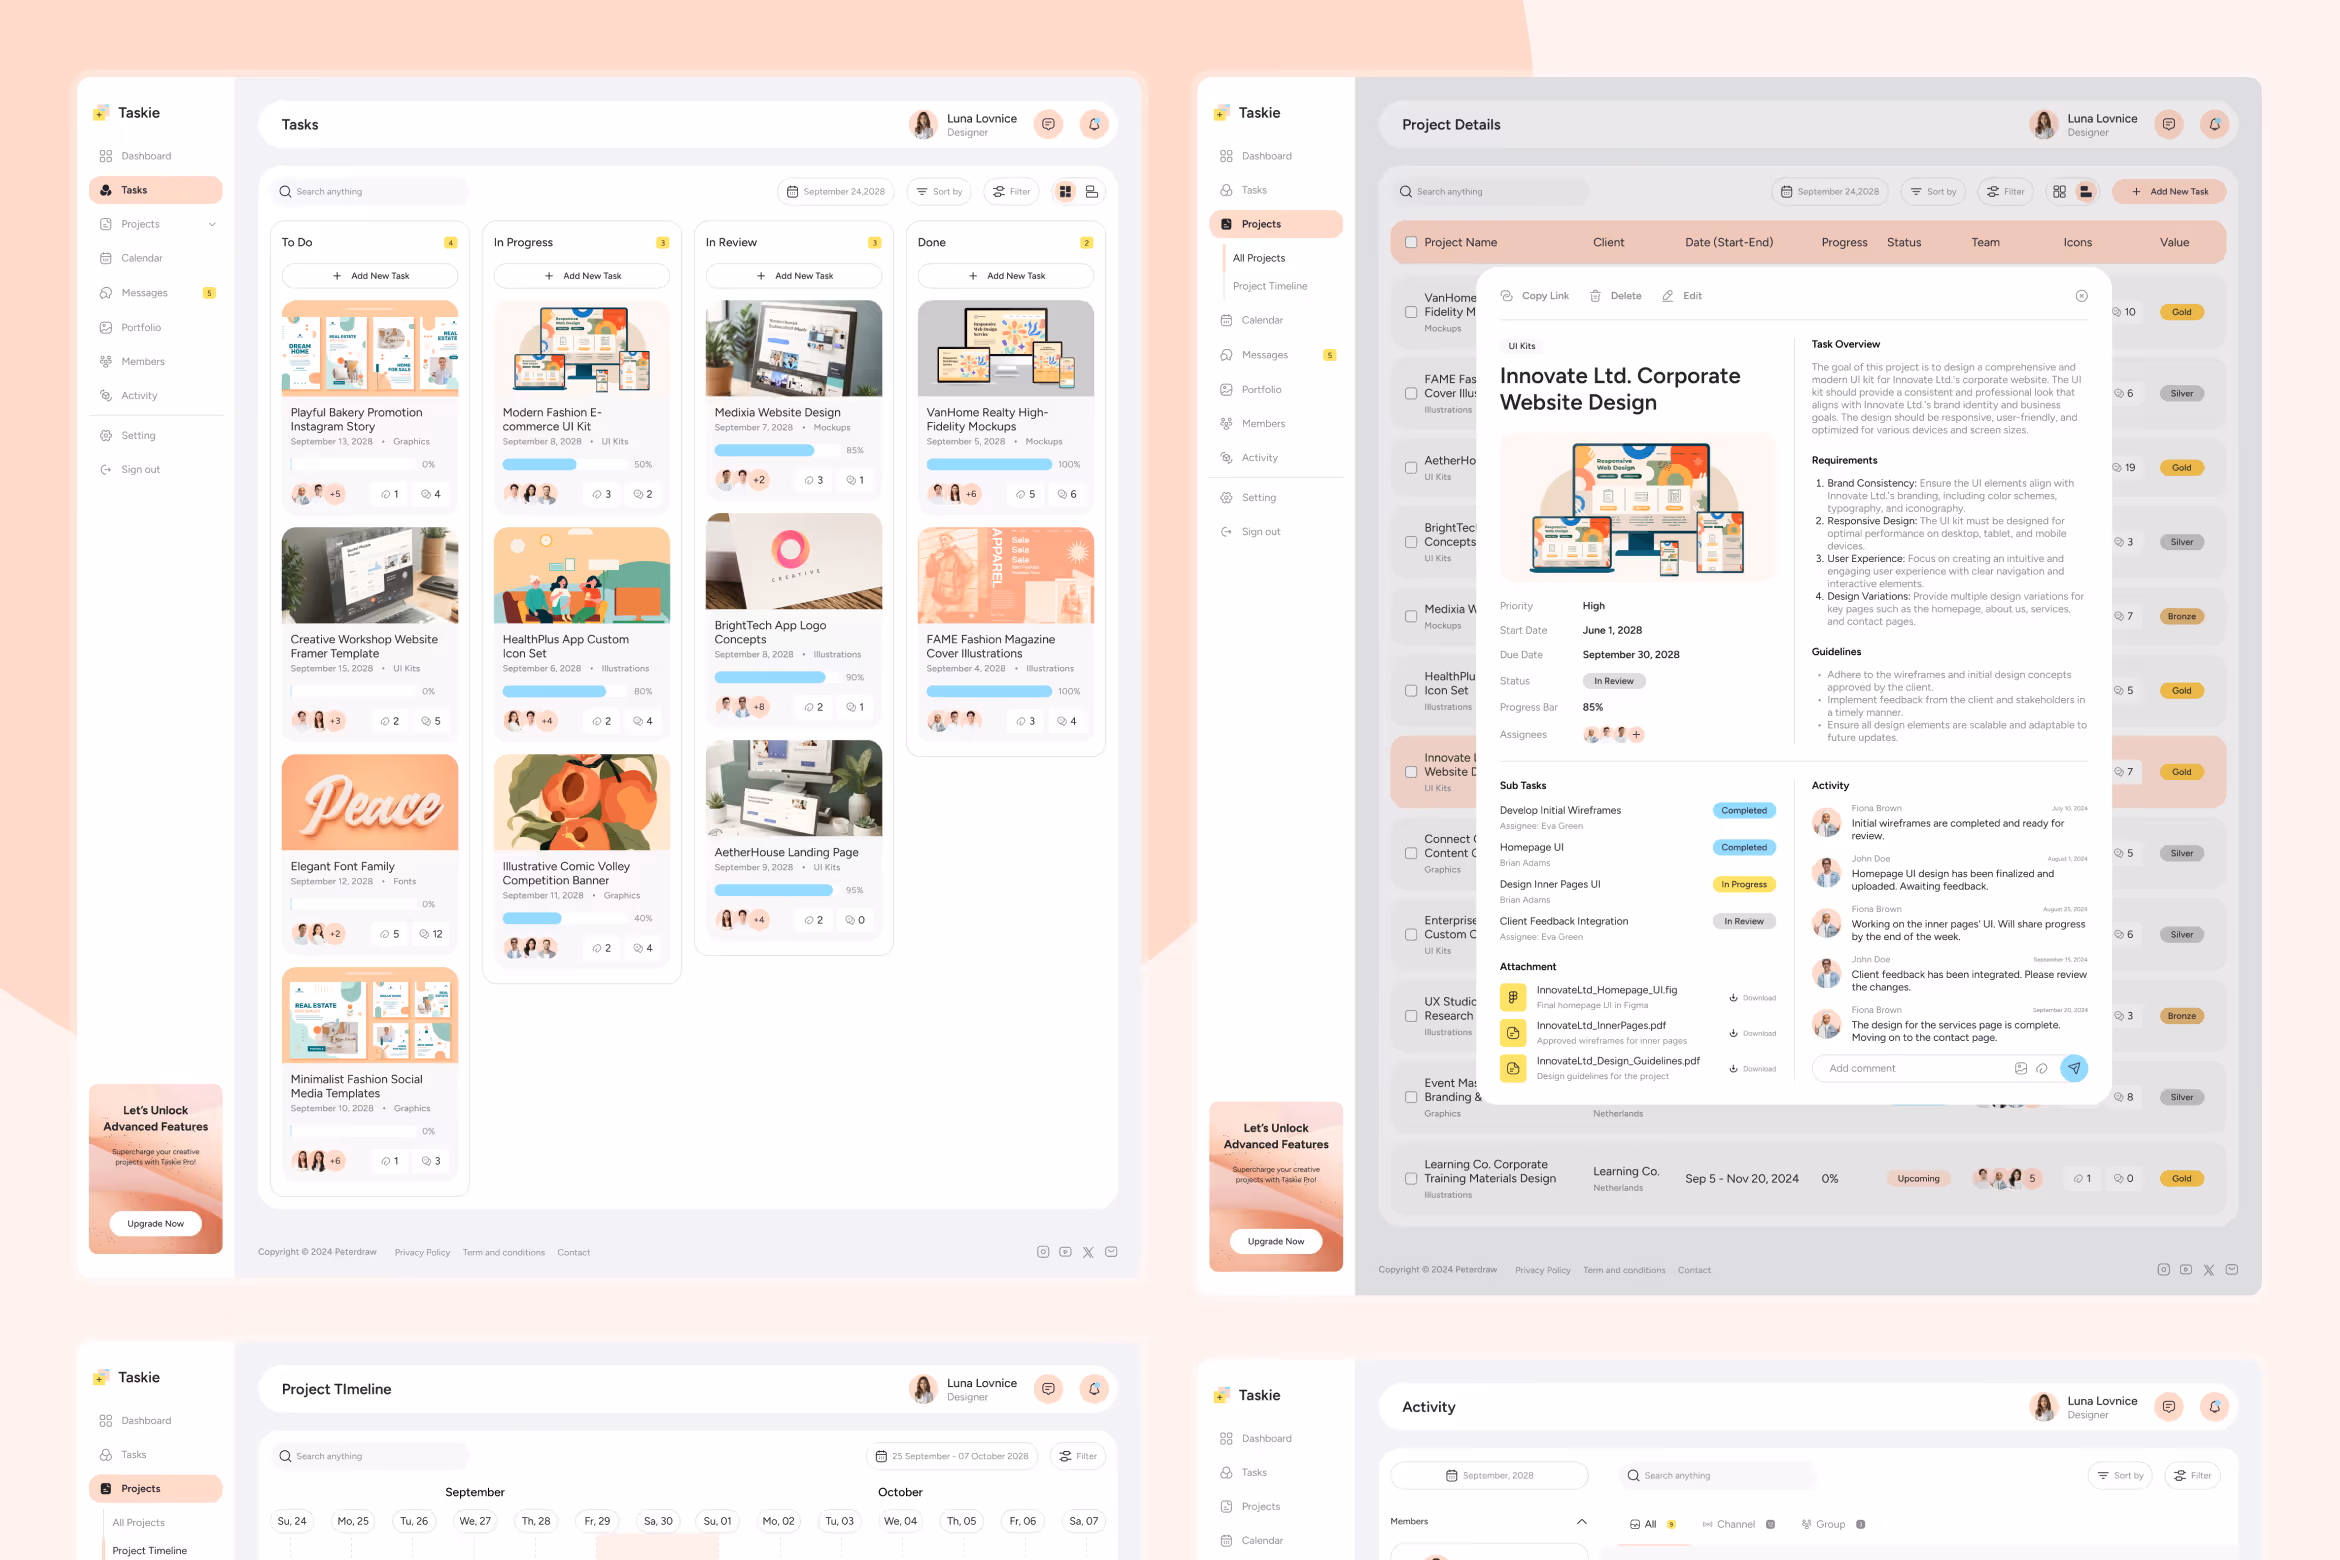The height and width of the screenshot is (1560, 2340).
Task: Click Add New Task under To Do column
Action: 370,276
